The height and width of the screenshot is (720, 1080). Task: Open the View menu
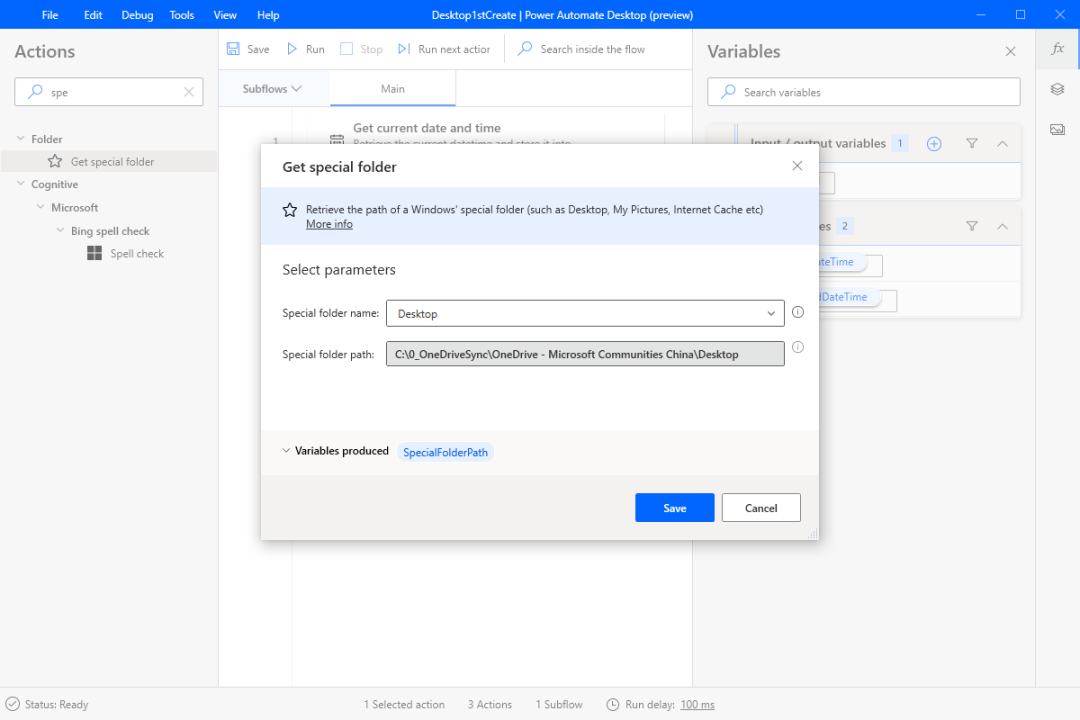click(225, 14)
